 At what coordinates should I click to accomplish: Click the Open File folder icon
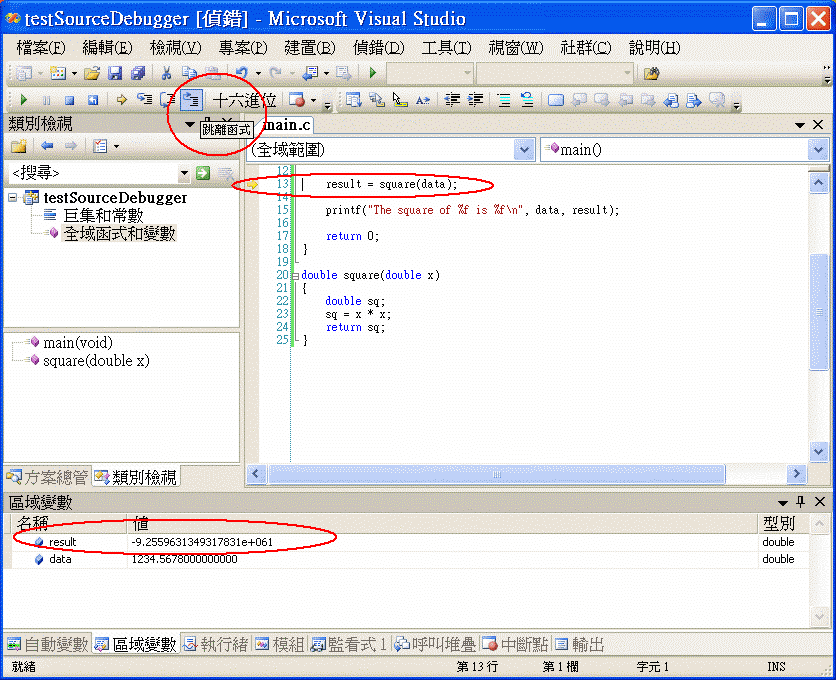click(x=92, y=73)
